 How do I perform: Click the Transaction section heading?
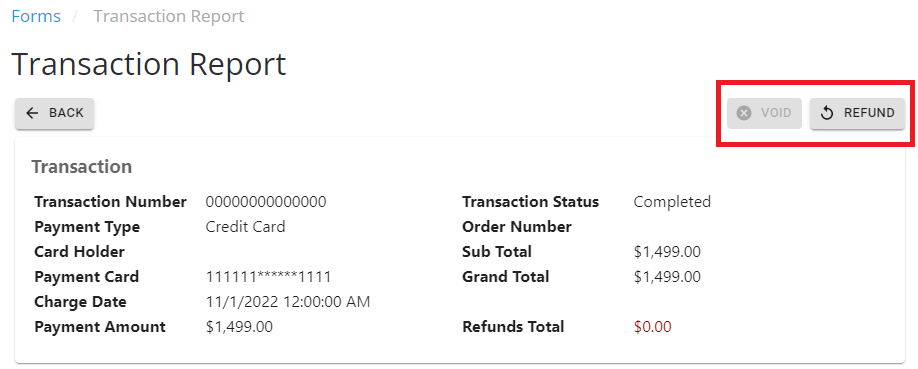pos(81,167)
